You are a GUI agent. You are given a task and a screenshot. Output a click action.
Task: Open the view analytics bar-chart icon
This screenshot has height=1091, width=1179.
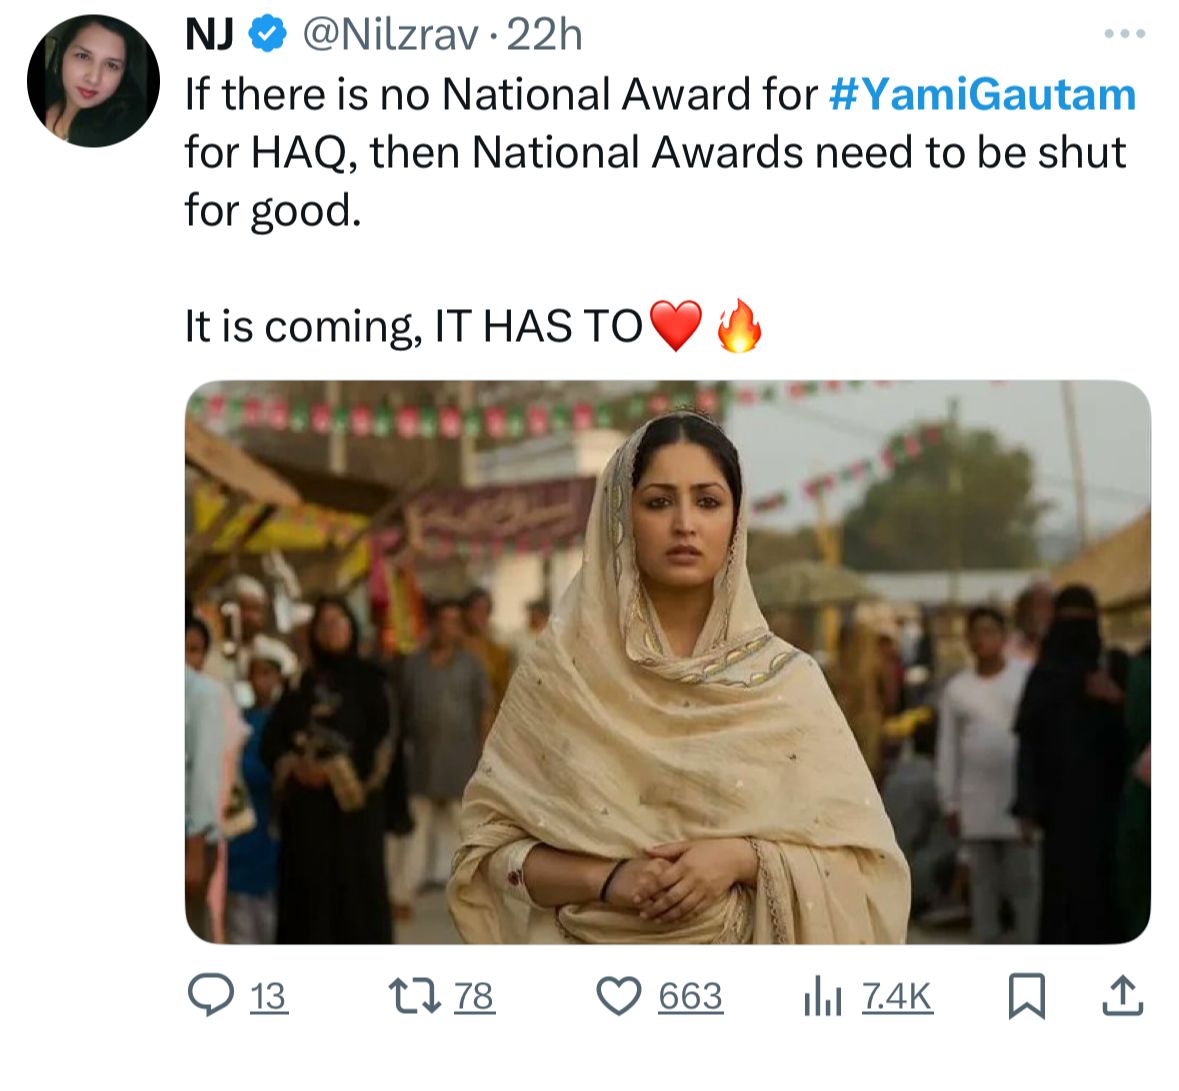click(x=825, y=997)
